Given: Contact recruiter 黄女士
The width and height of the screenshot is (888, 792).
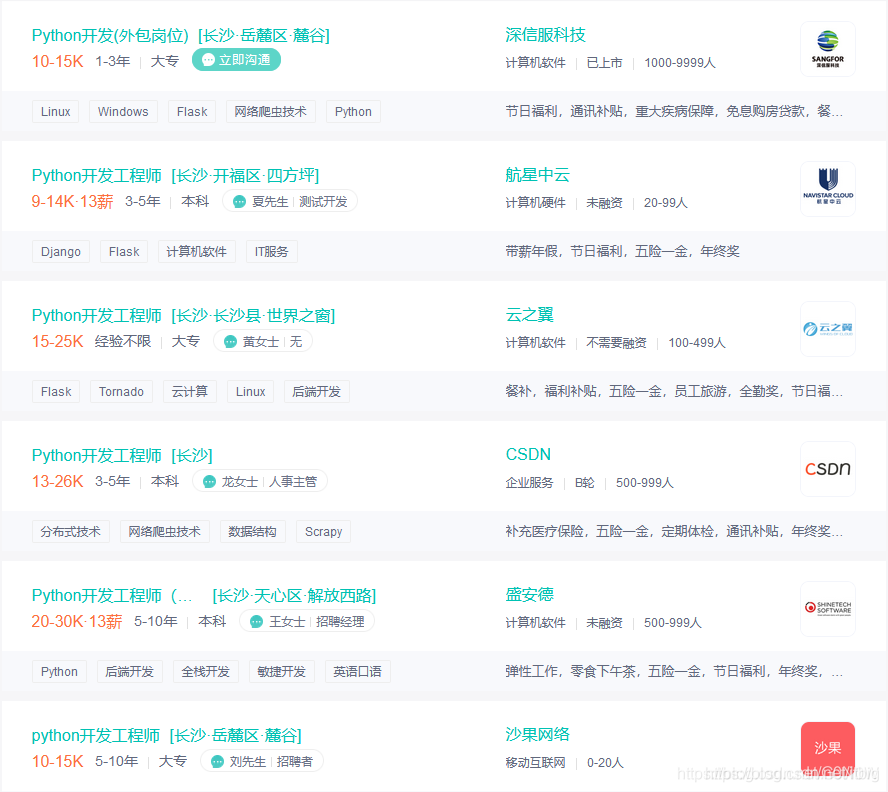Looking at the screenshot, I should [x=262, y=342].
